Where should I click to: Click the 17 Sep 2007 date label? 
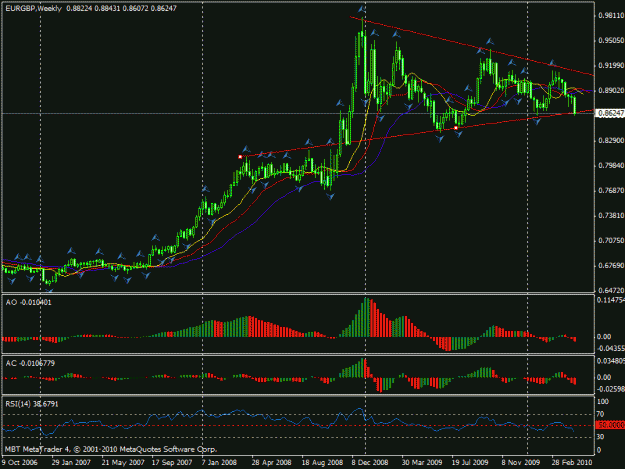pos(172,463)
